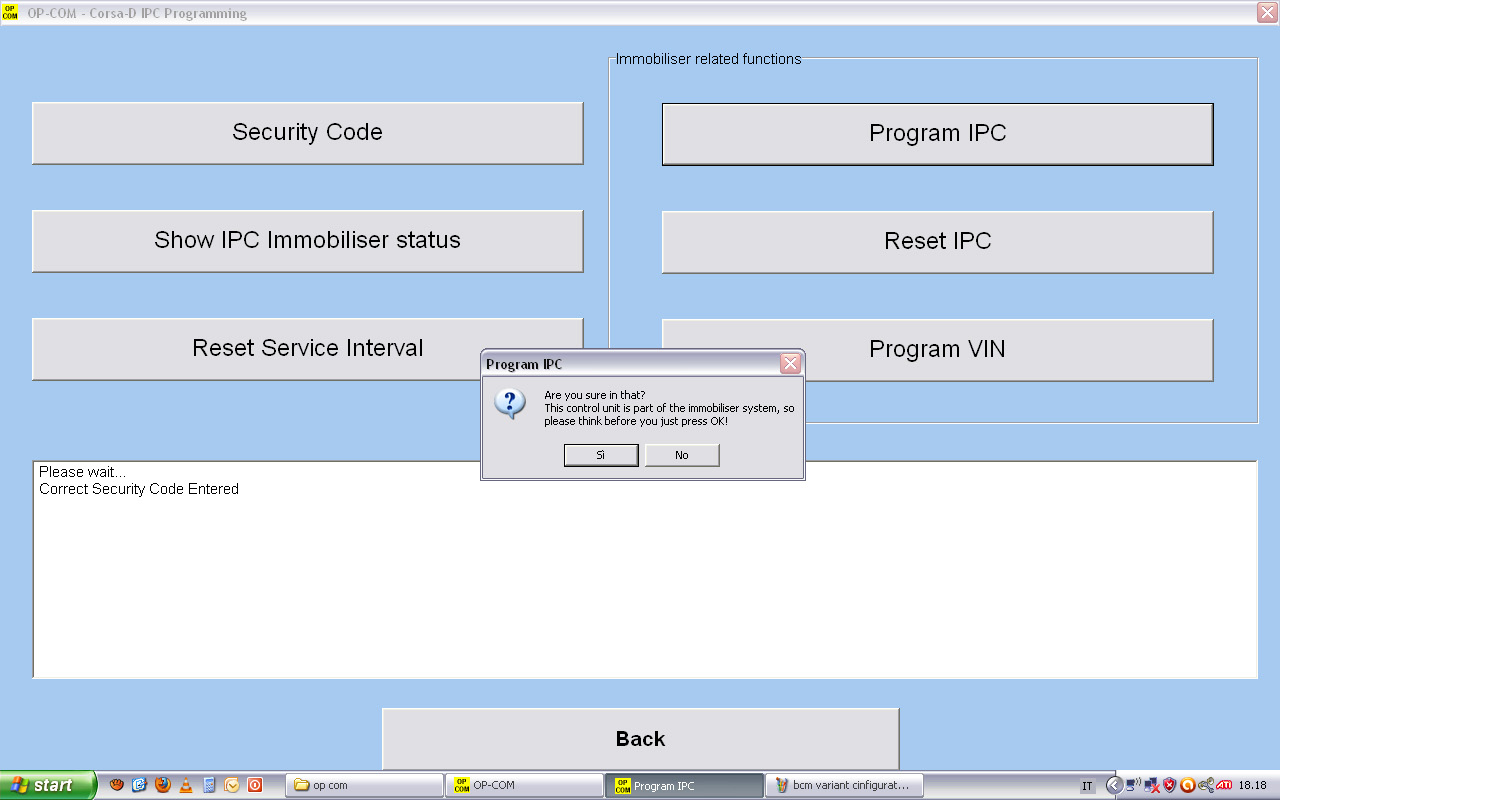Switch to the op com folder window
Screen dimensions: 1500x800
(364, 785)
